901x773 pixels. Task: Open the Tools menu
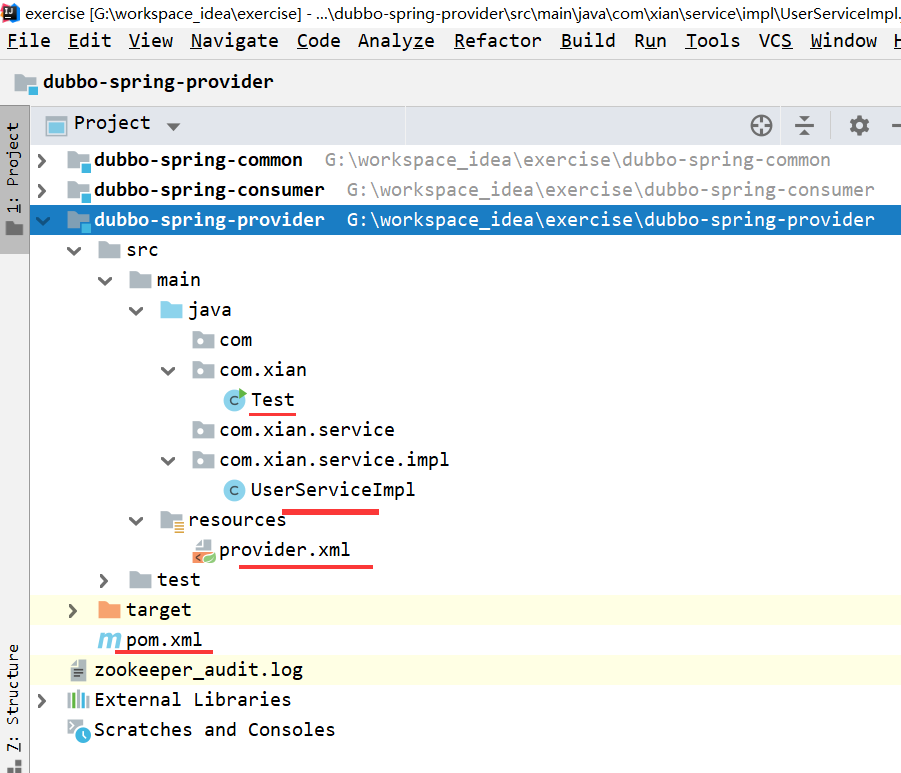coord(713,41)
